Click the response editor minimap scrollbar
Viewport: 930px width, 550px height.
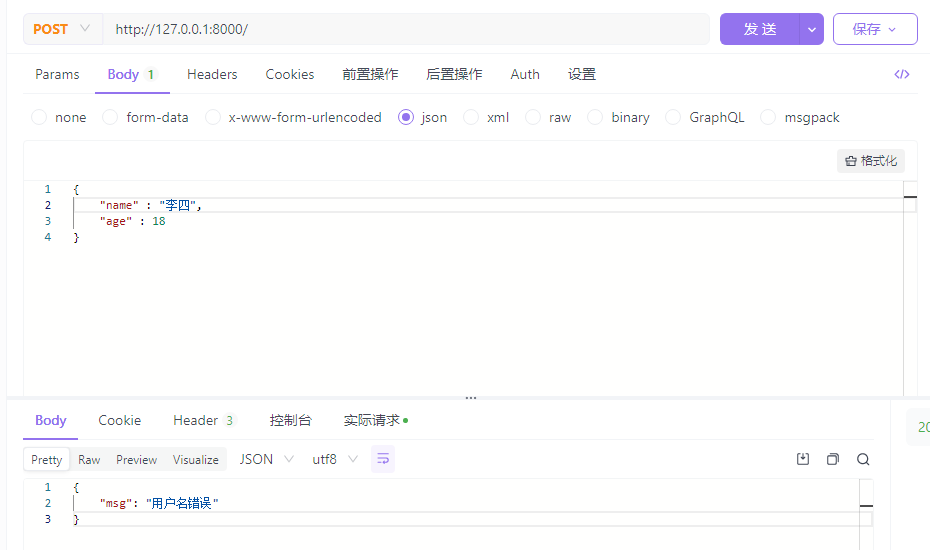coord(867,514)
